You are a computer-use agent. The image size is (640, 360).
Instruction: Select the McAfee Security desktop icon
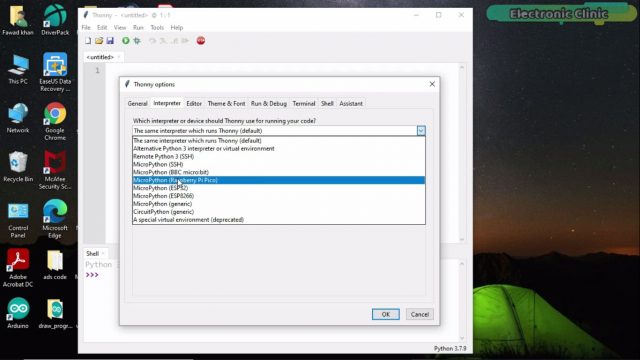(55, 170)
